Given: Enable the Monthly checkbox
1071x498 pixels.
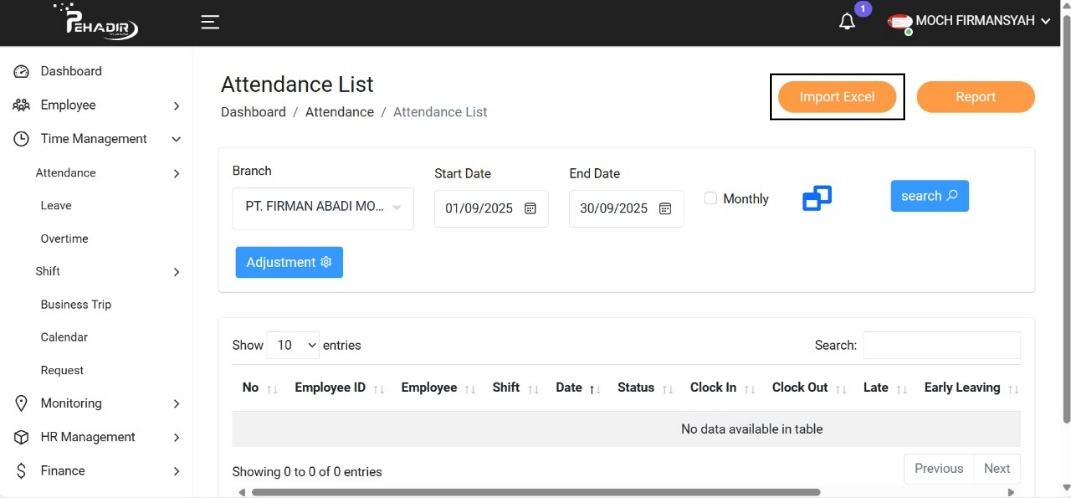Looking at the screenshot, I should tap(711, 199).
